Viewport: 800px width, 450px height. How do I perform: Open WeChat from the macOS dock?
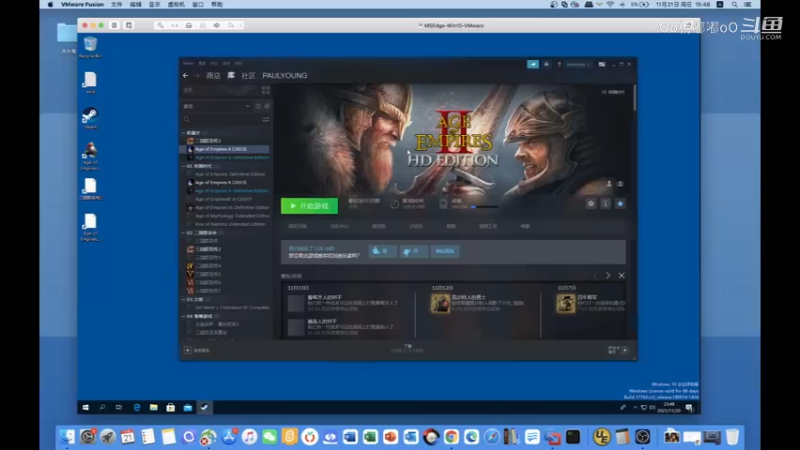(269, 437)
